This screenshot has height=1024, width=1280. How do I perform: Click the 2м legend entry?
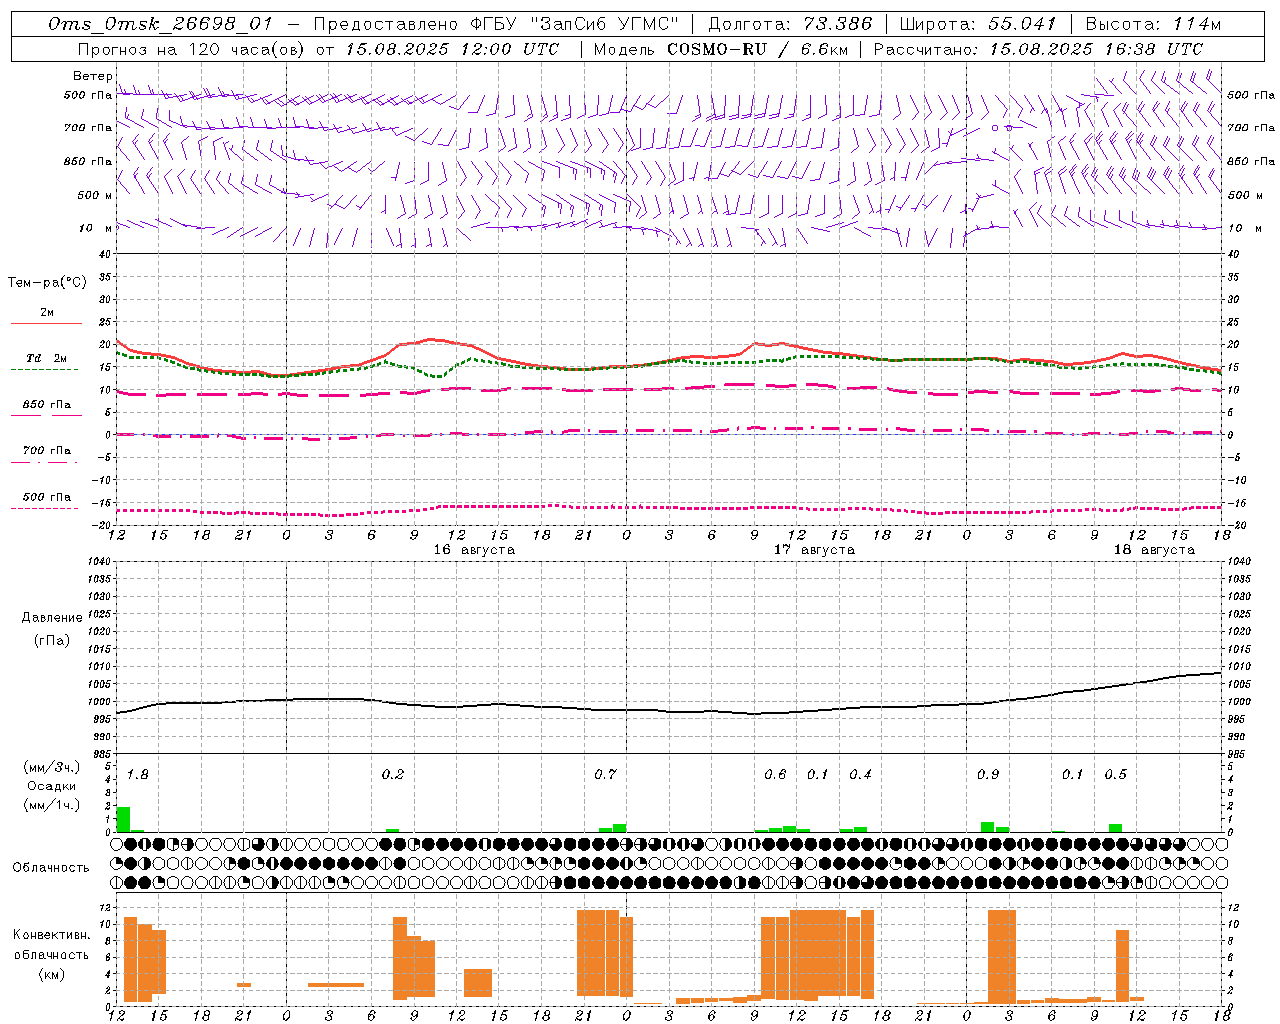pos(47,312)
